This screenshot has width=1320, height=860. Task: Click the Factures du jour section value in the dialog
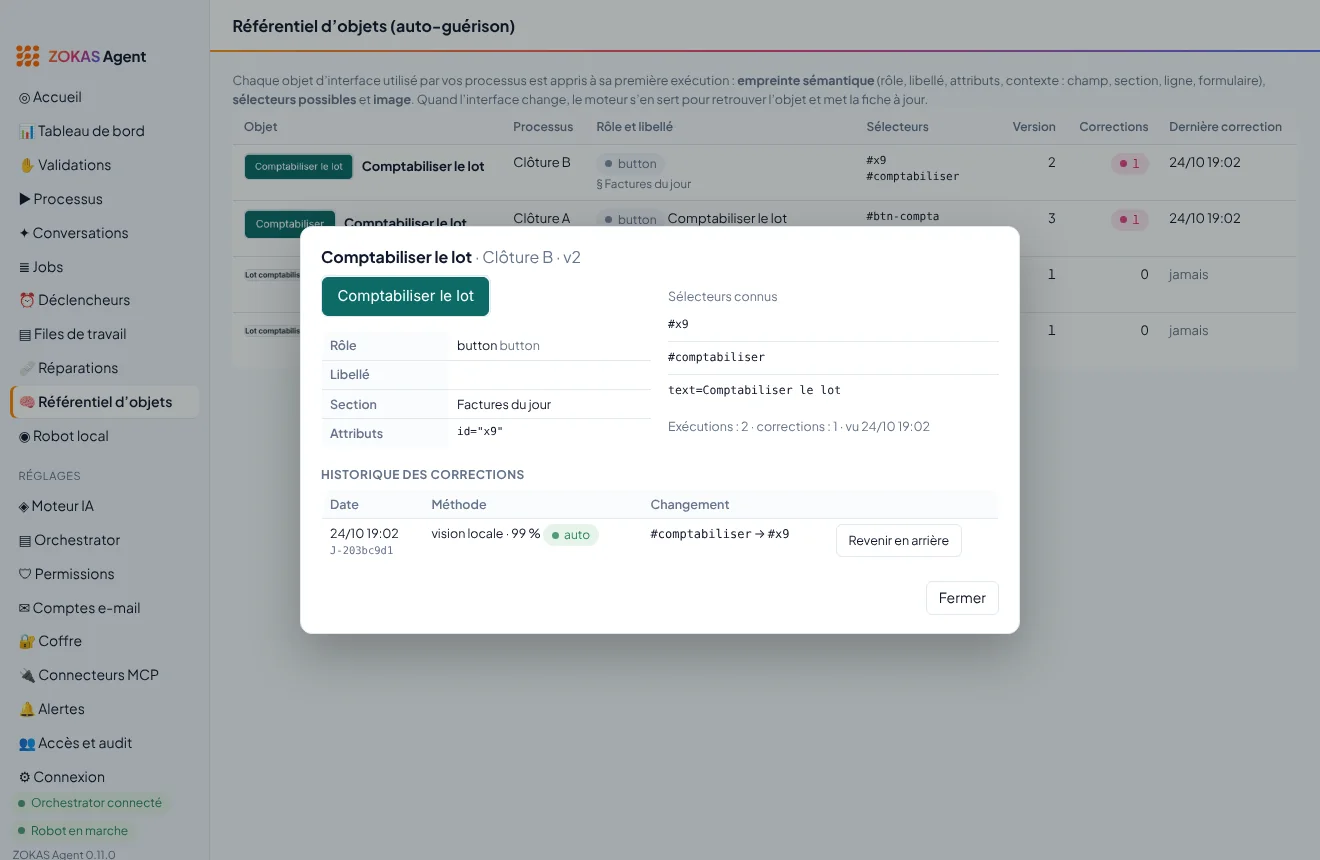pos(504,405)
